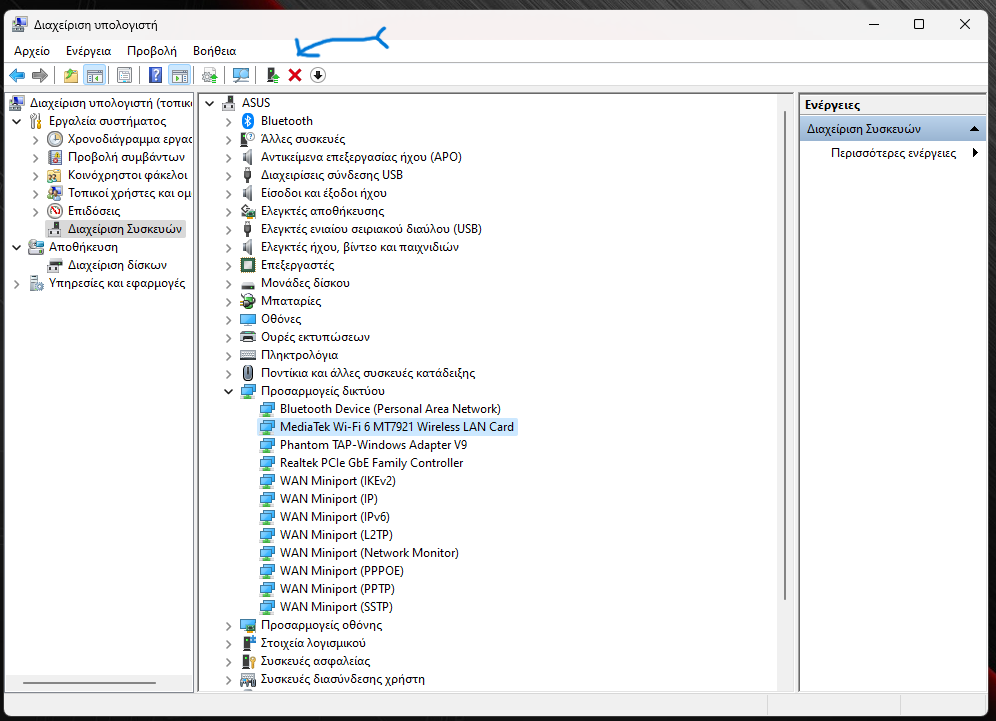Image resolution: width=996 pixels, height=721 pixels.
Task: Select WAN Miniport (IPv6)
Action: (x=335, y=517)
